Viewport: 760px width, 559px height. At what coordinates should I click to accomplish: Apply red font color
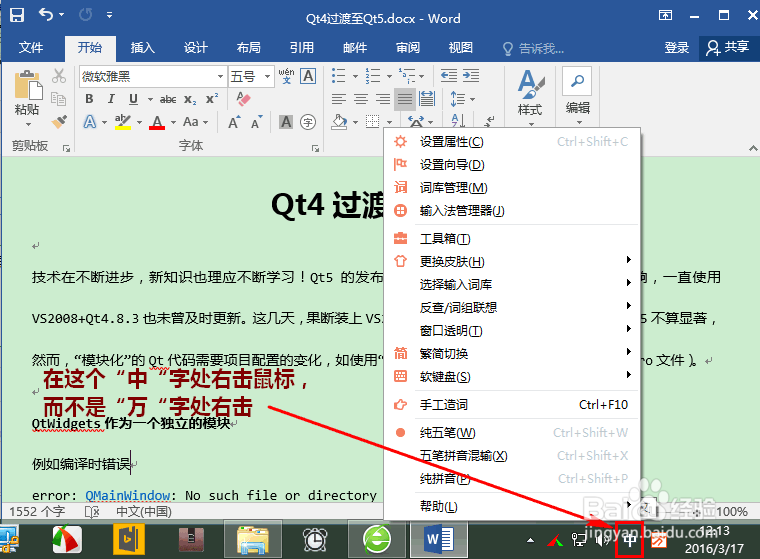(157, 122)
